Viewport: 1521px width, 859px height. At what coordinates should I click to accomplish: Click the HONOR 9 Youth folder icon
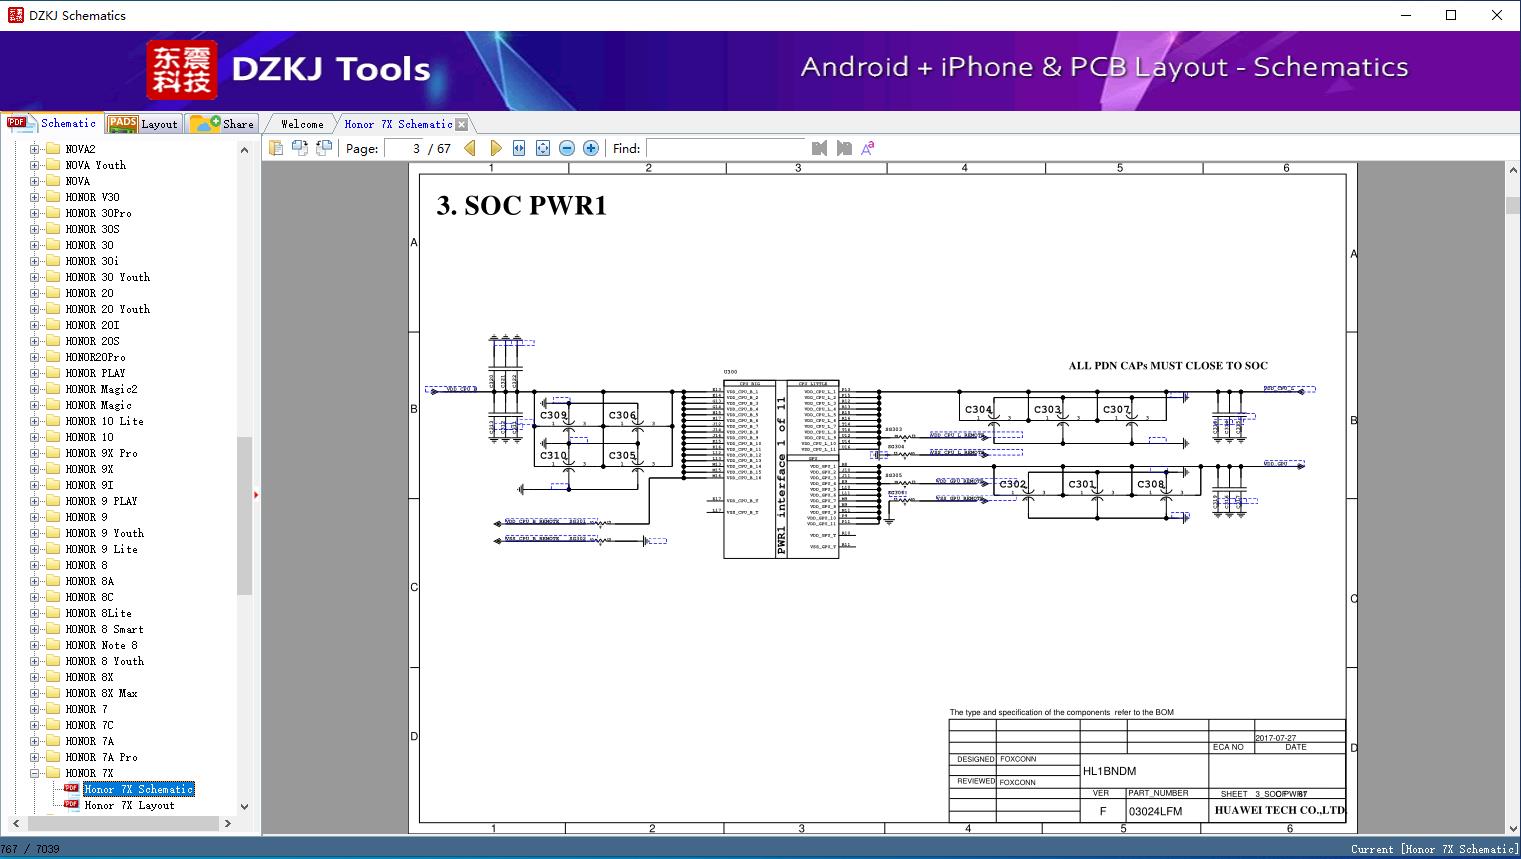[x=53, y=533]
